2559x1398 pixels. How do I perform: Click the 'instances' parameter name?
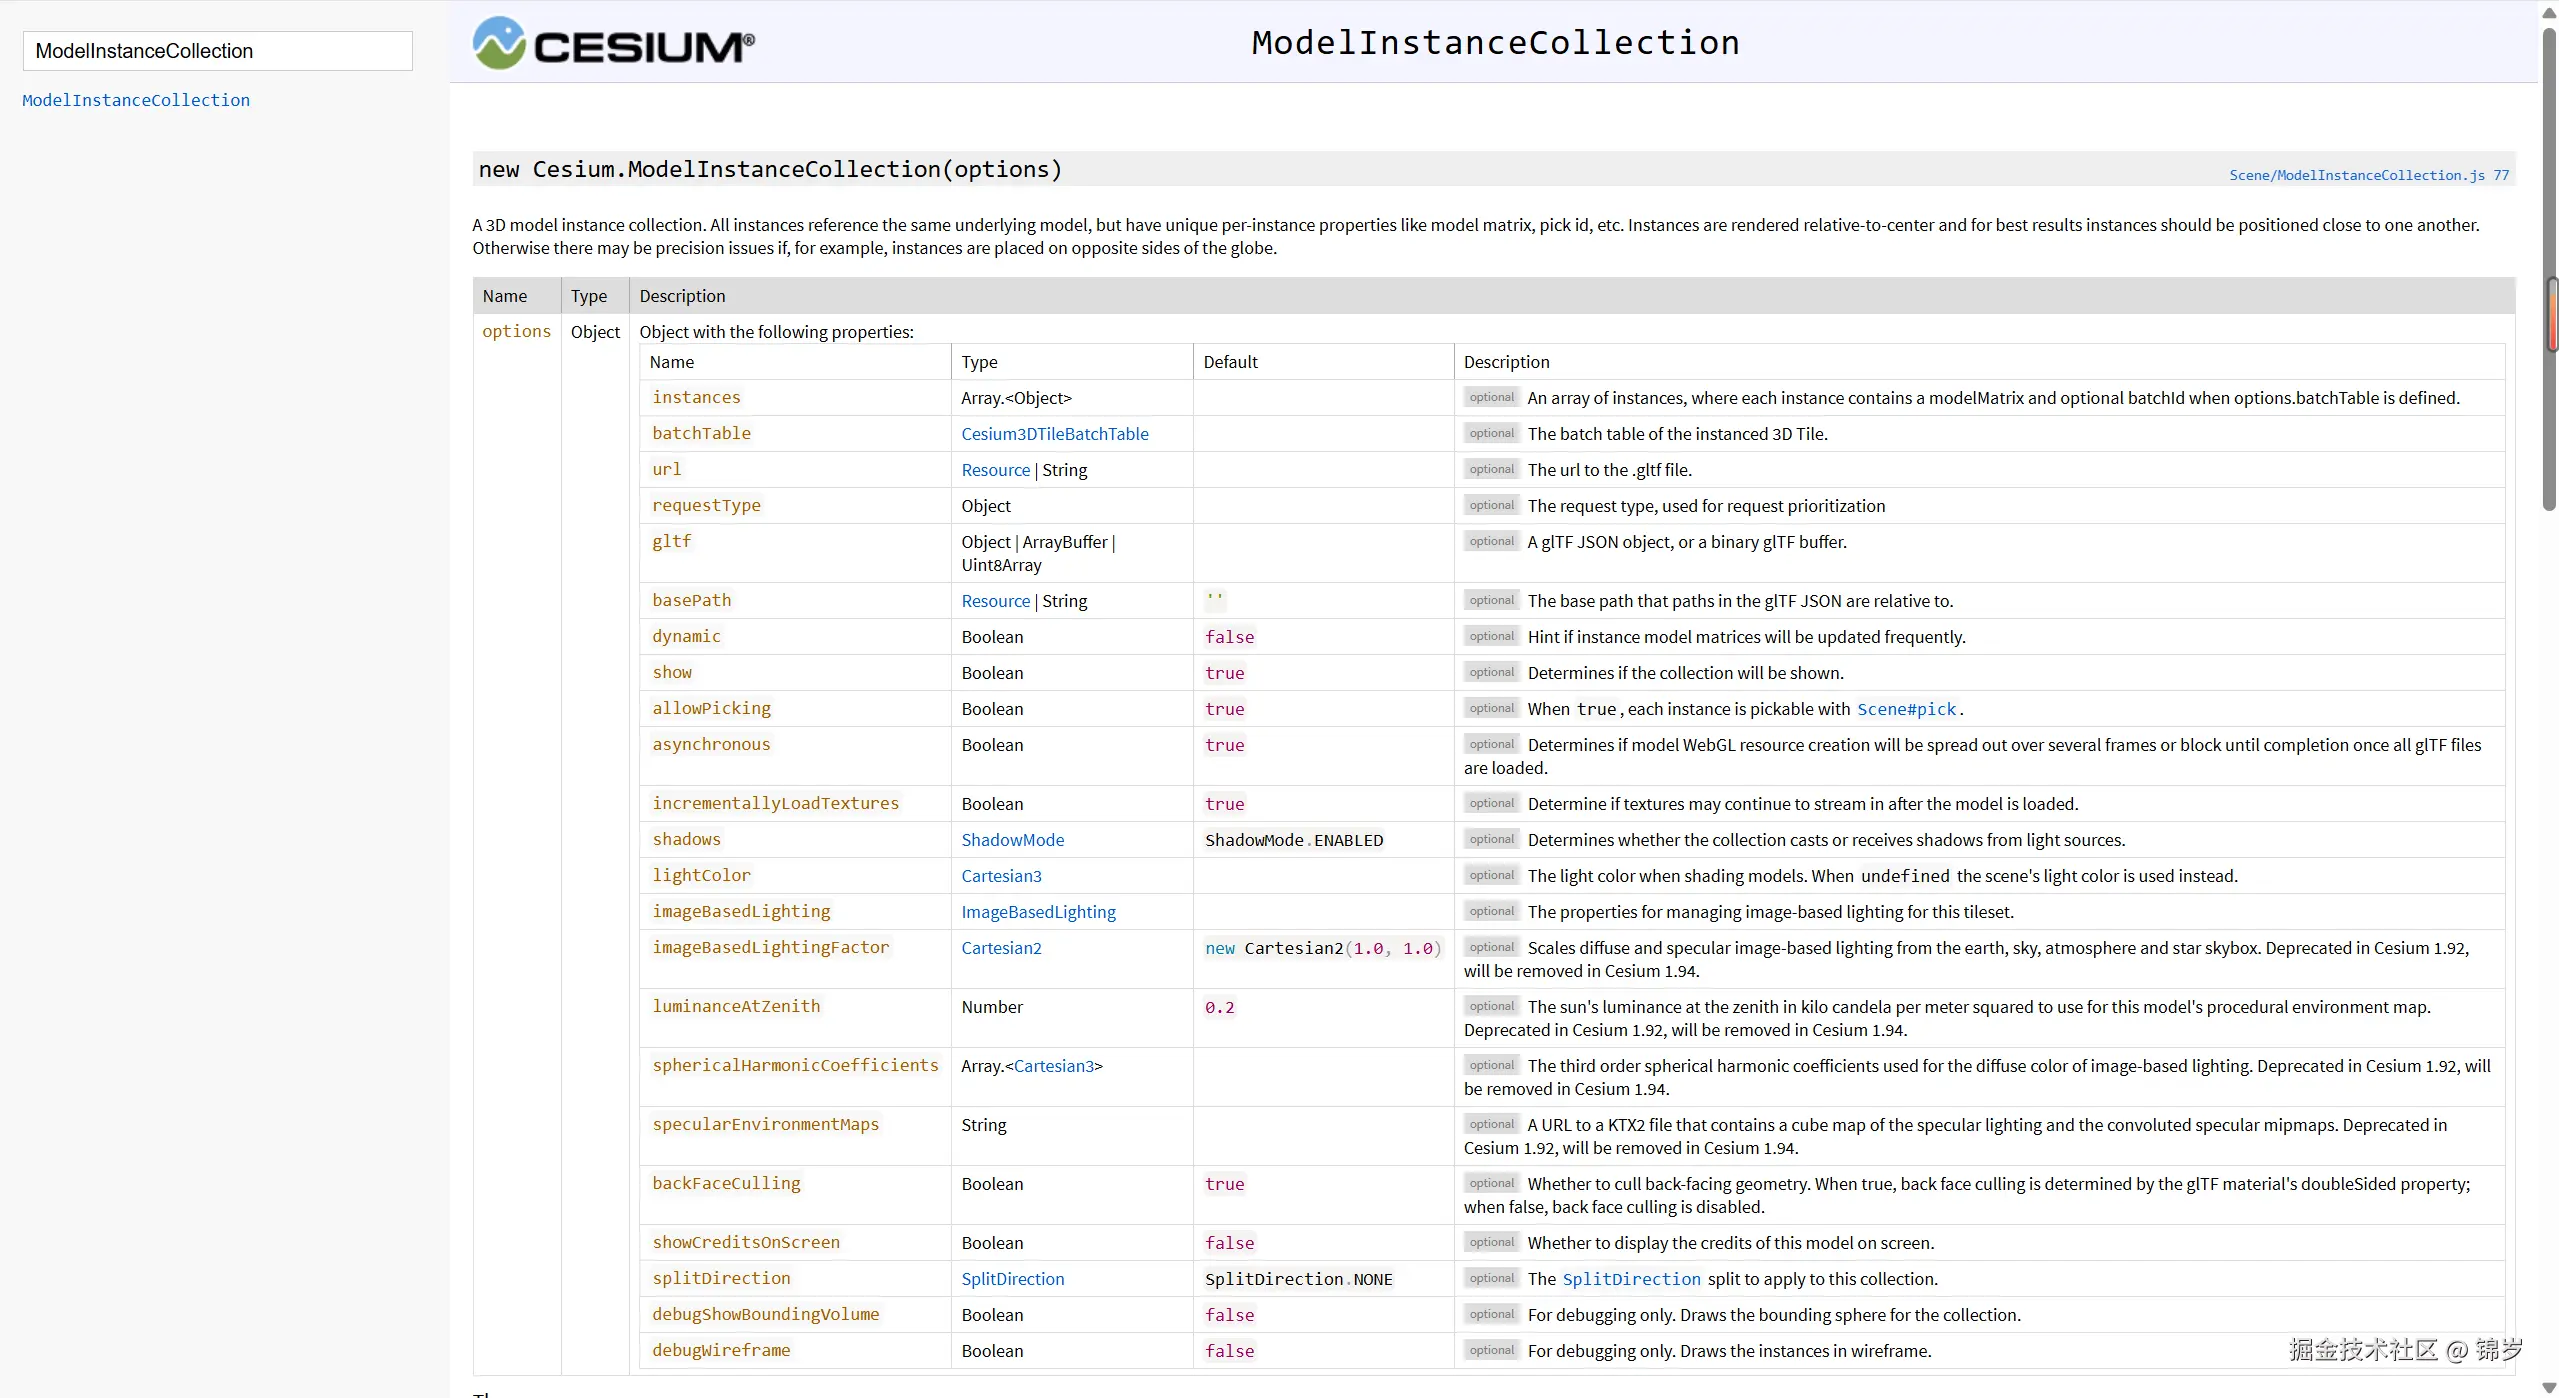696,397
